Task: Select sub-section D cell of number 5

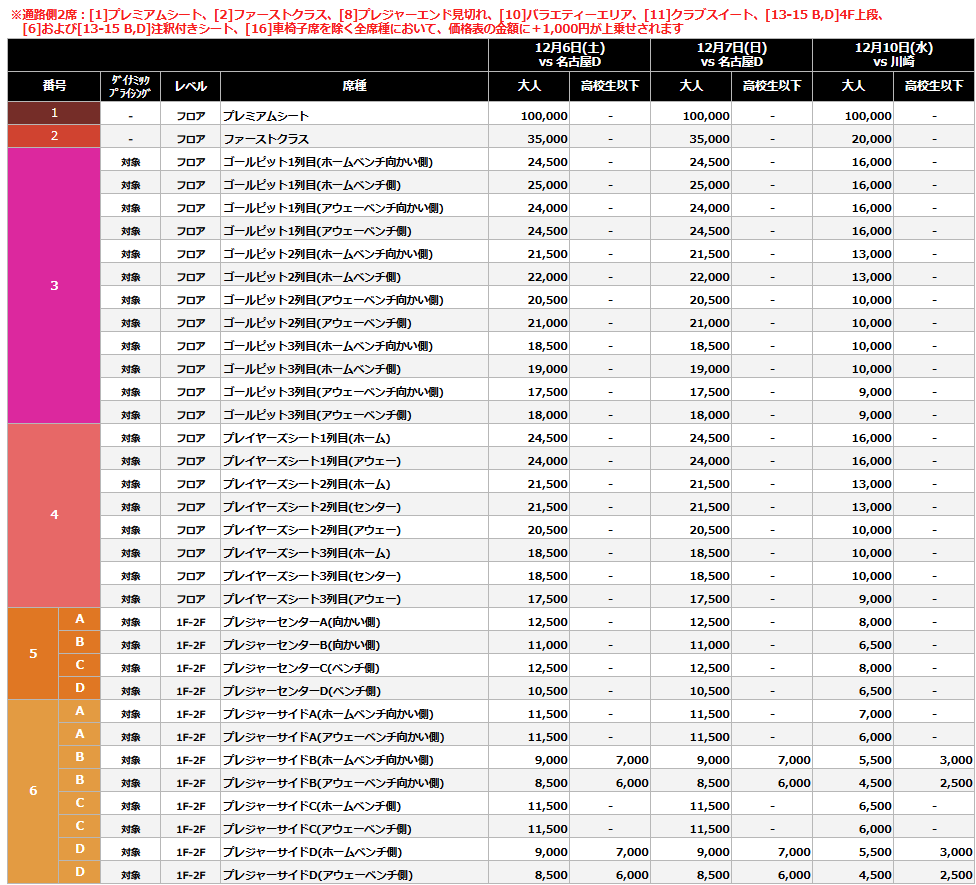Action: 79,688
